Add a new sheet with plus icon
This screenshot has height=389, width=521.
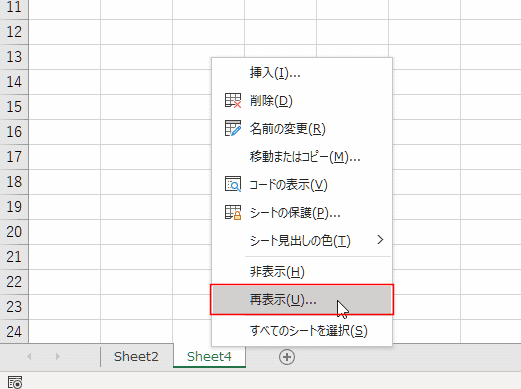(x=287, y=357)
